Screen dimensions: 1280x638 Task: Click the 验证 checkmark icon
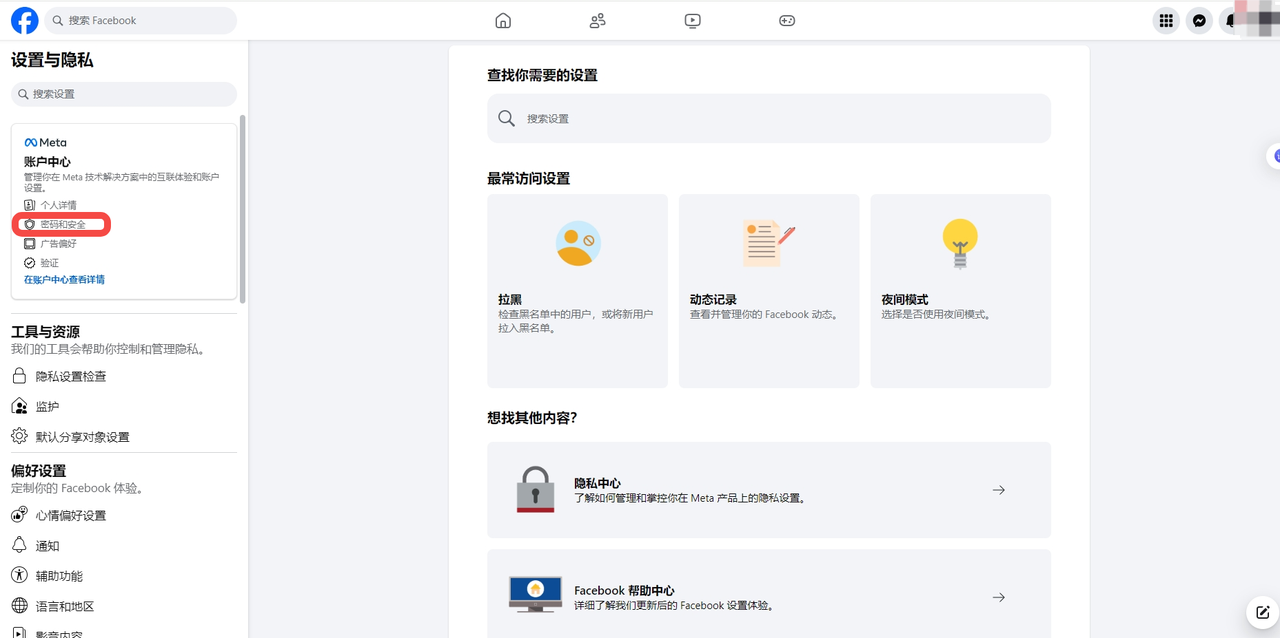[30, 262]
